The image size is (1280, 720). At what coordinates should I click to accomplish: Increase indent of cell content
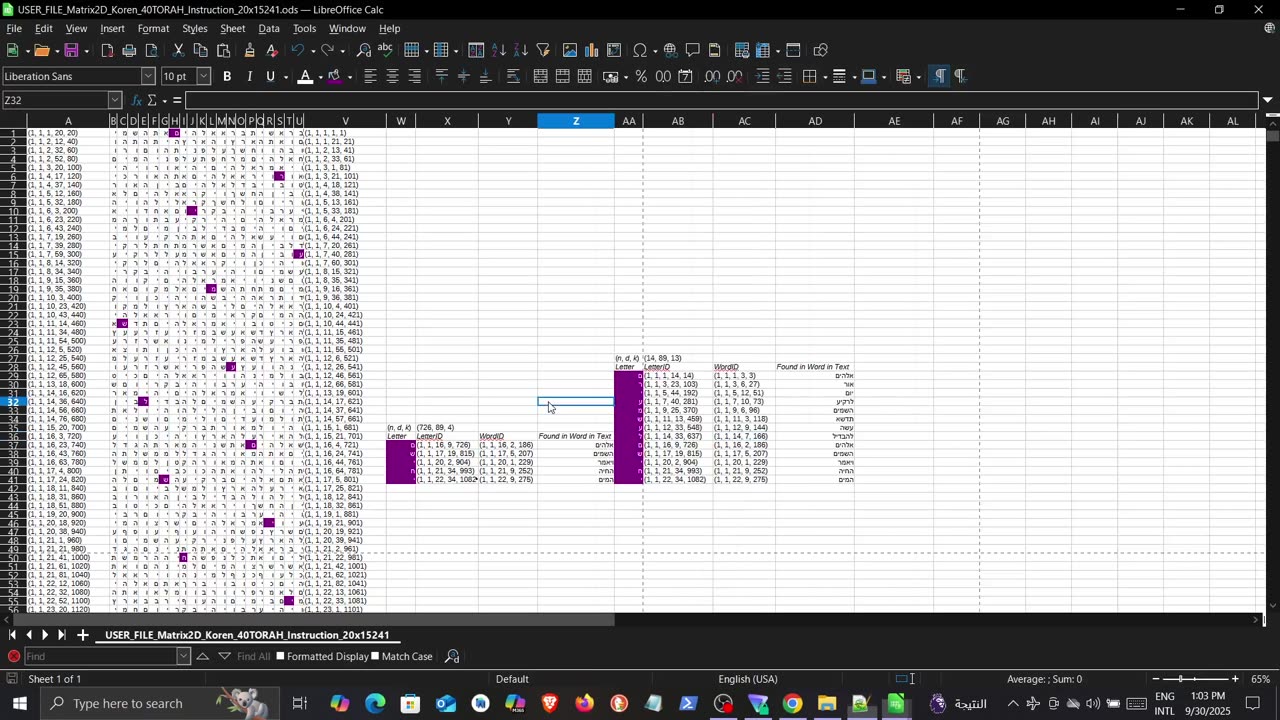click(762, 76)
